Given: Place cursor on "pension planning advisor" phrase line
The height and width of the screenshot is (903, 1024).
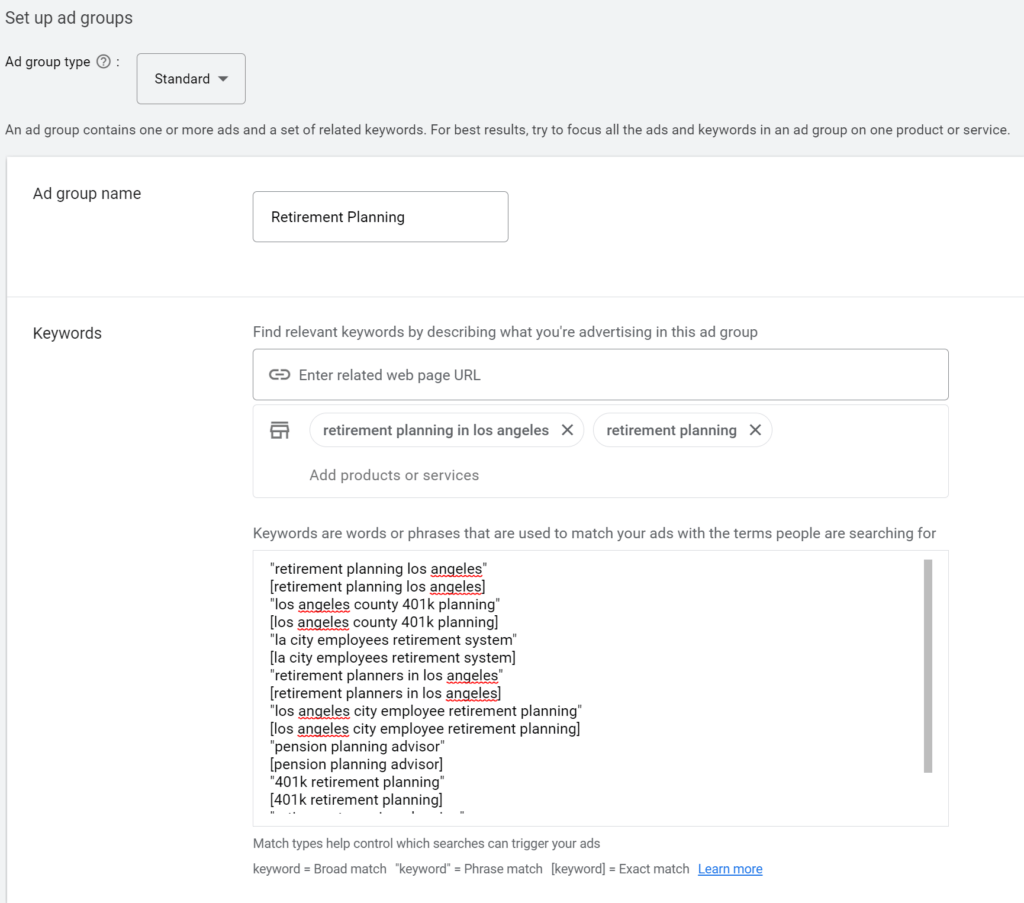Looking at the screenshot, I should coord(357,747).
